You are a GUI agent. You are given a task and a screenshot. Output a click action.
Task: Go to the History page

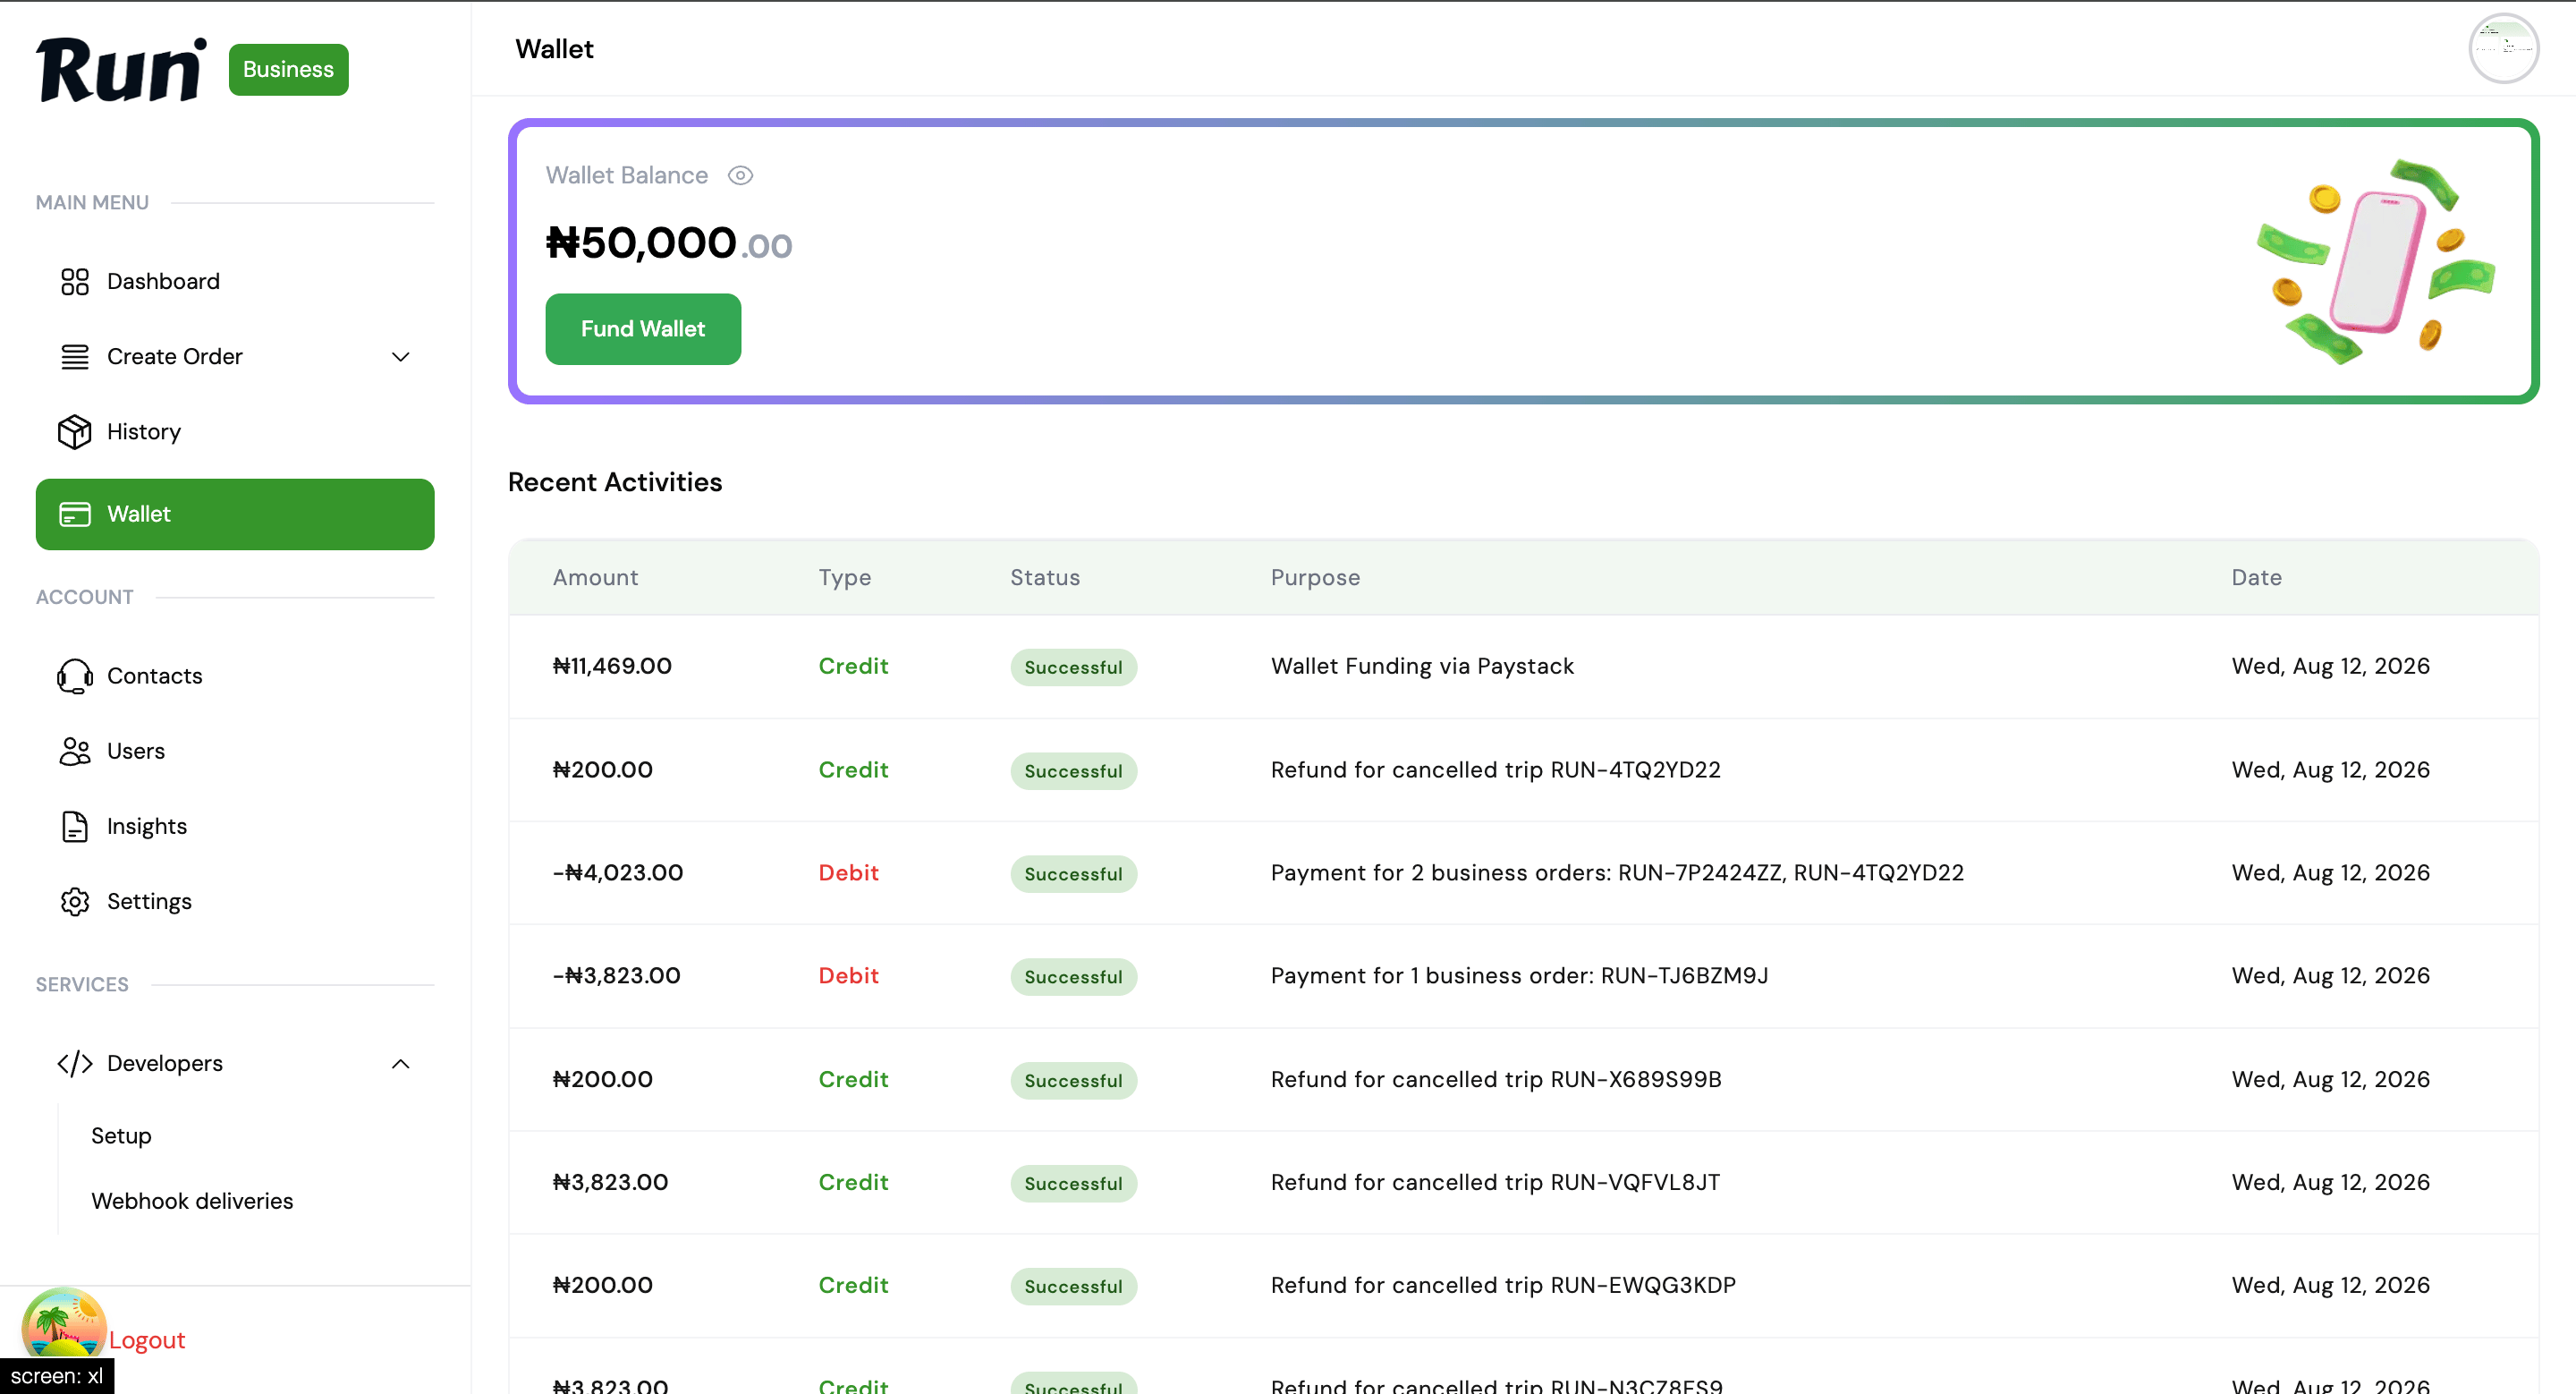pyautogui.click(x=235, y=432)
